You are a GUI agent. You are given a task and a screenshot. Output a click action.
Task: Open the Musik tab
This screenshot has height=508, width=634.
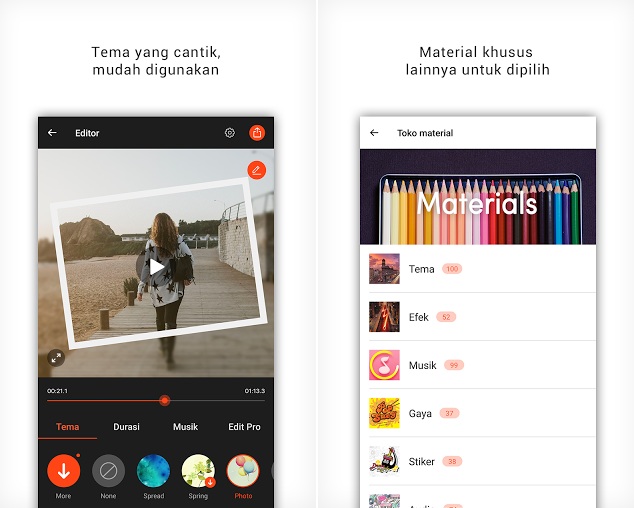tap(186, 427)
